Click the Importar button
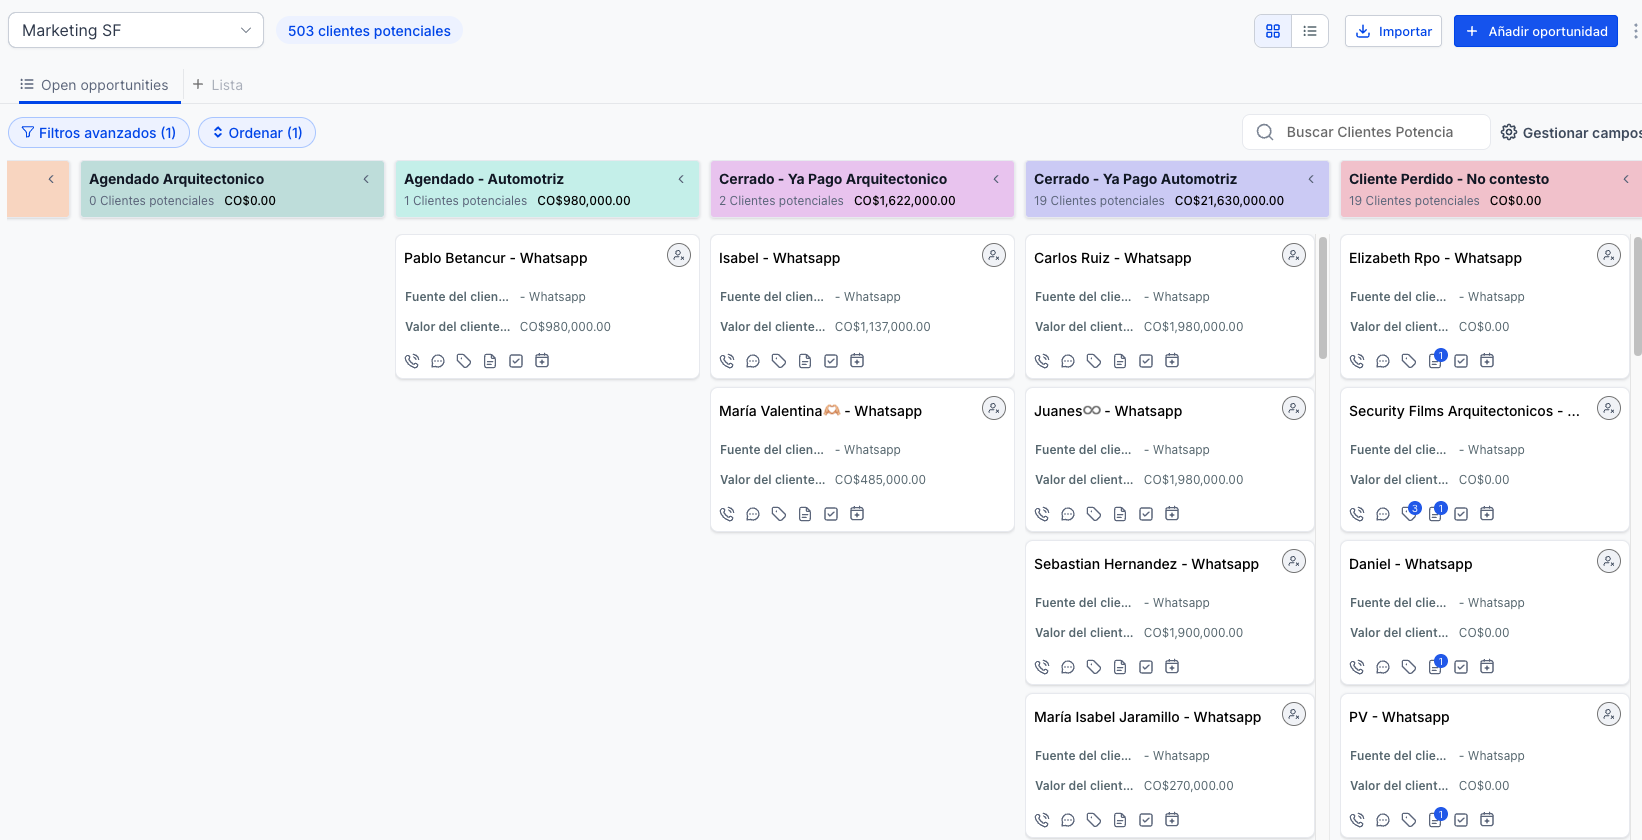Image resolution: width=1642 pixels, height=840 pixels. (1393, 31)
